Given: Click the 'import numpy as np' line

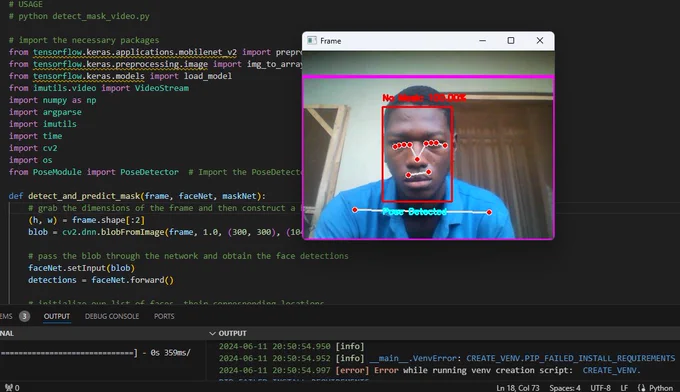Looking at the screenshot, I should click(52, 100).
